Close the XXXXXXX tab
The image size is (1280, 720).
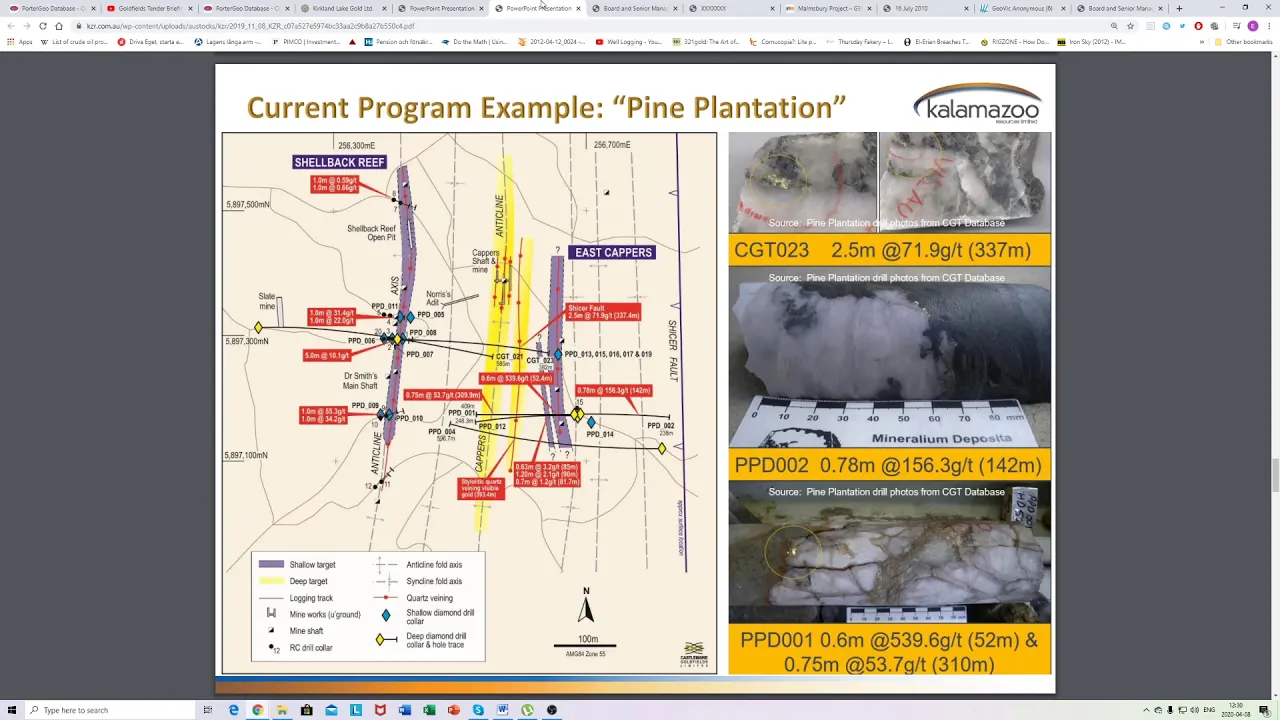click(x=772, y=8)
